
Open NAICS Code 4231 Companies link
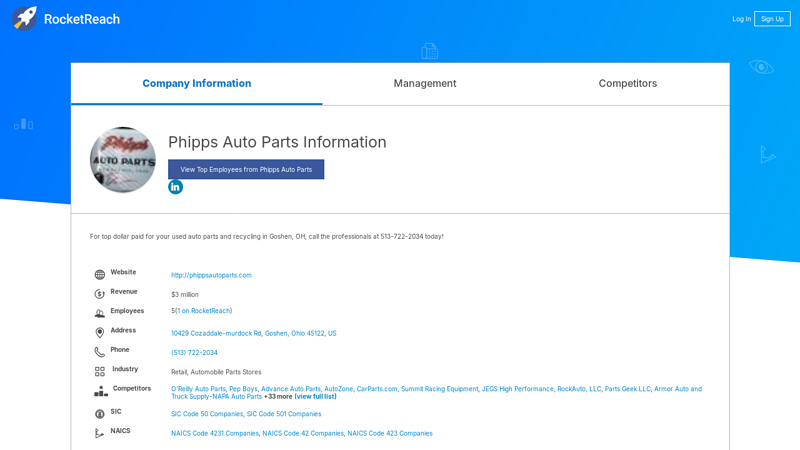[x=215, y=433]
